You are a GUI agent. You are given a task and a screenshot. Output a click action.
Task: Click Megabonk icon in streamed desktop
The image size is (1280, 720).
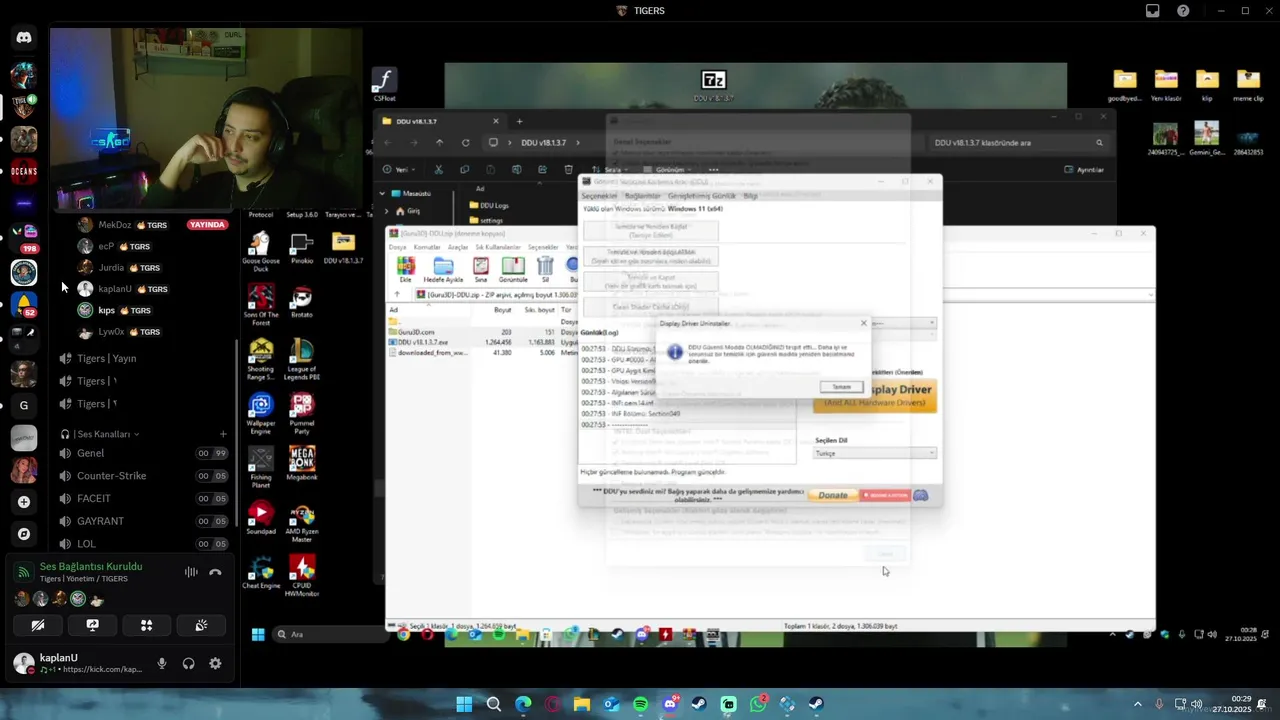point(302,463)
